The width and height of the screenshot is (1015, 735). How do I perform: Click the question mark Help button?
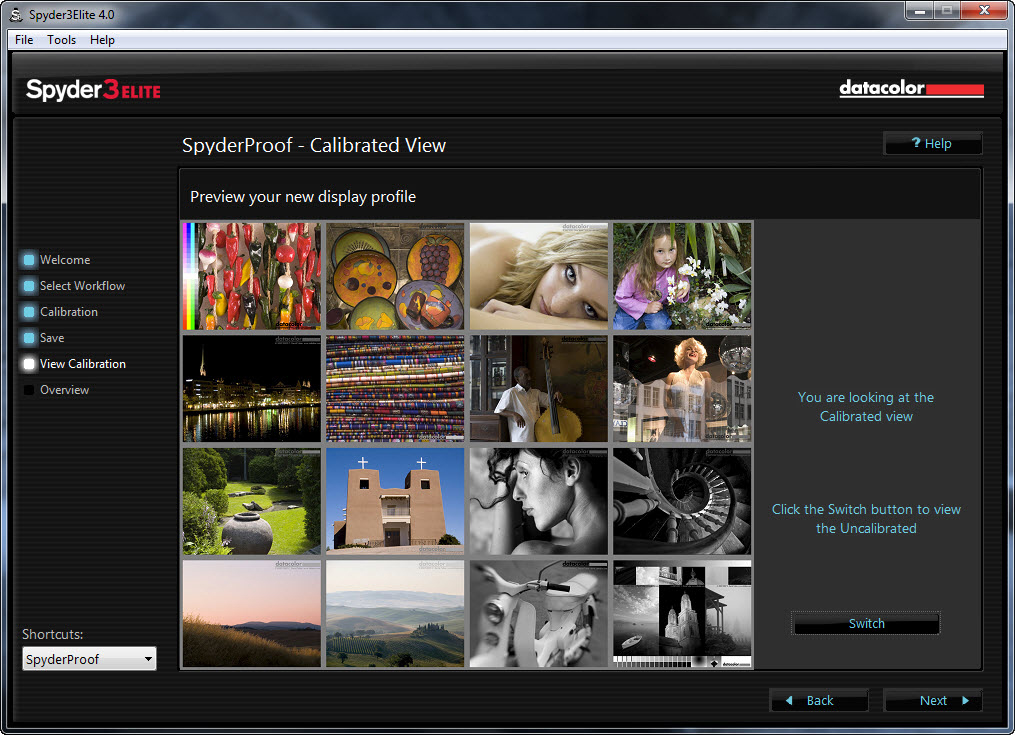(x=932, y=144)
